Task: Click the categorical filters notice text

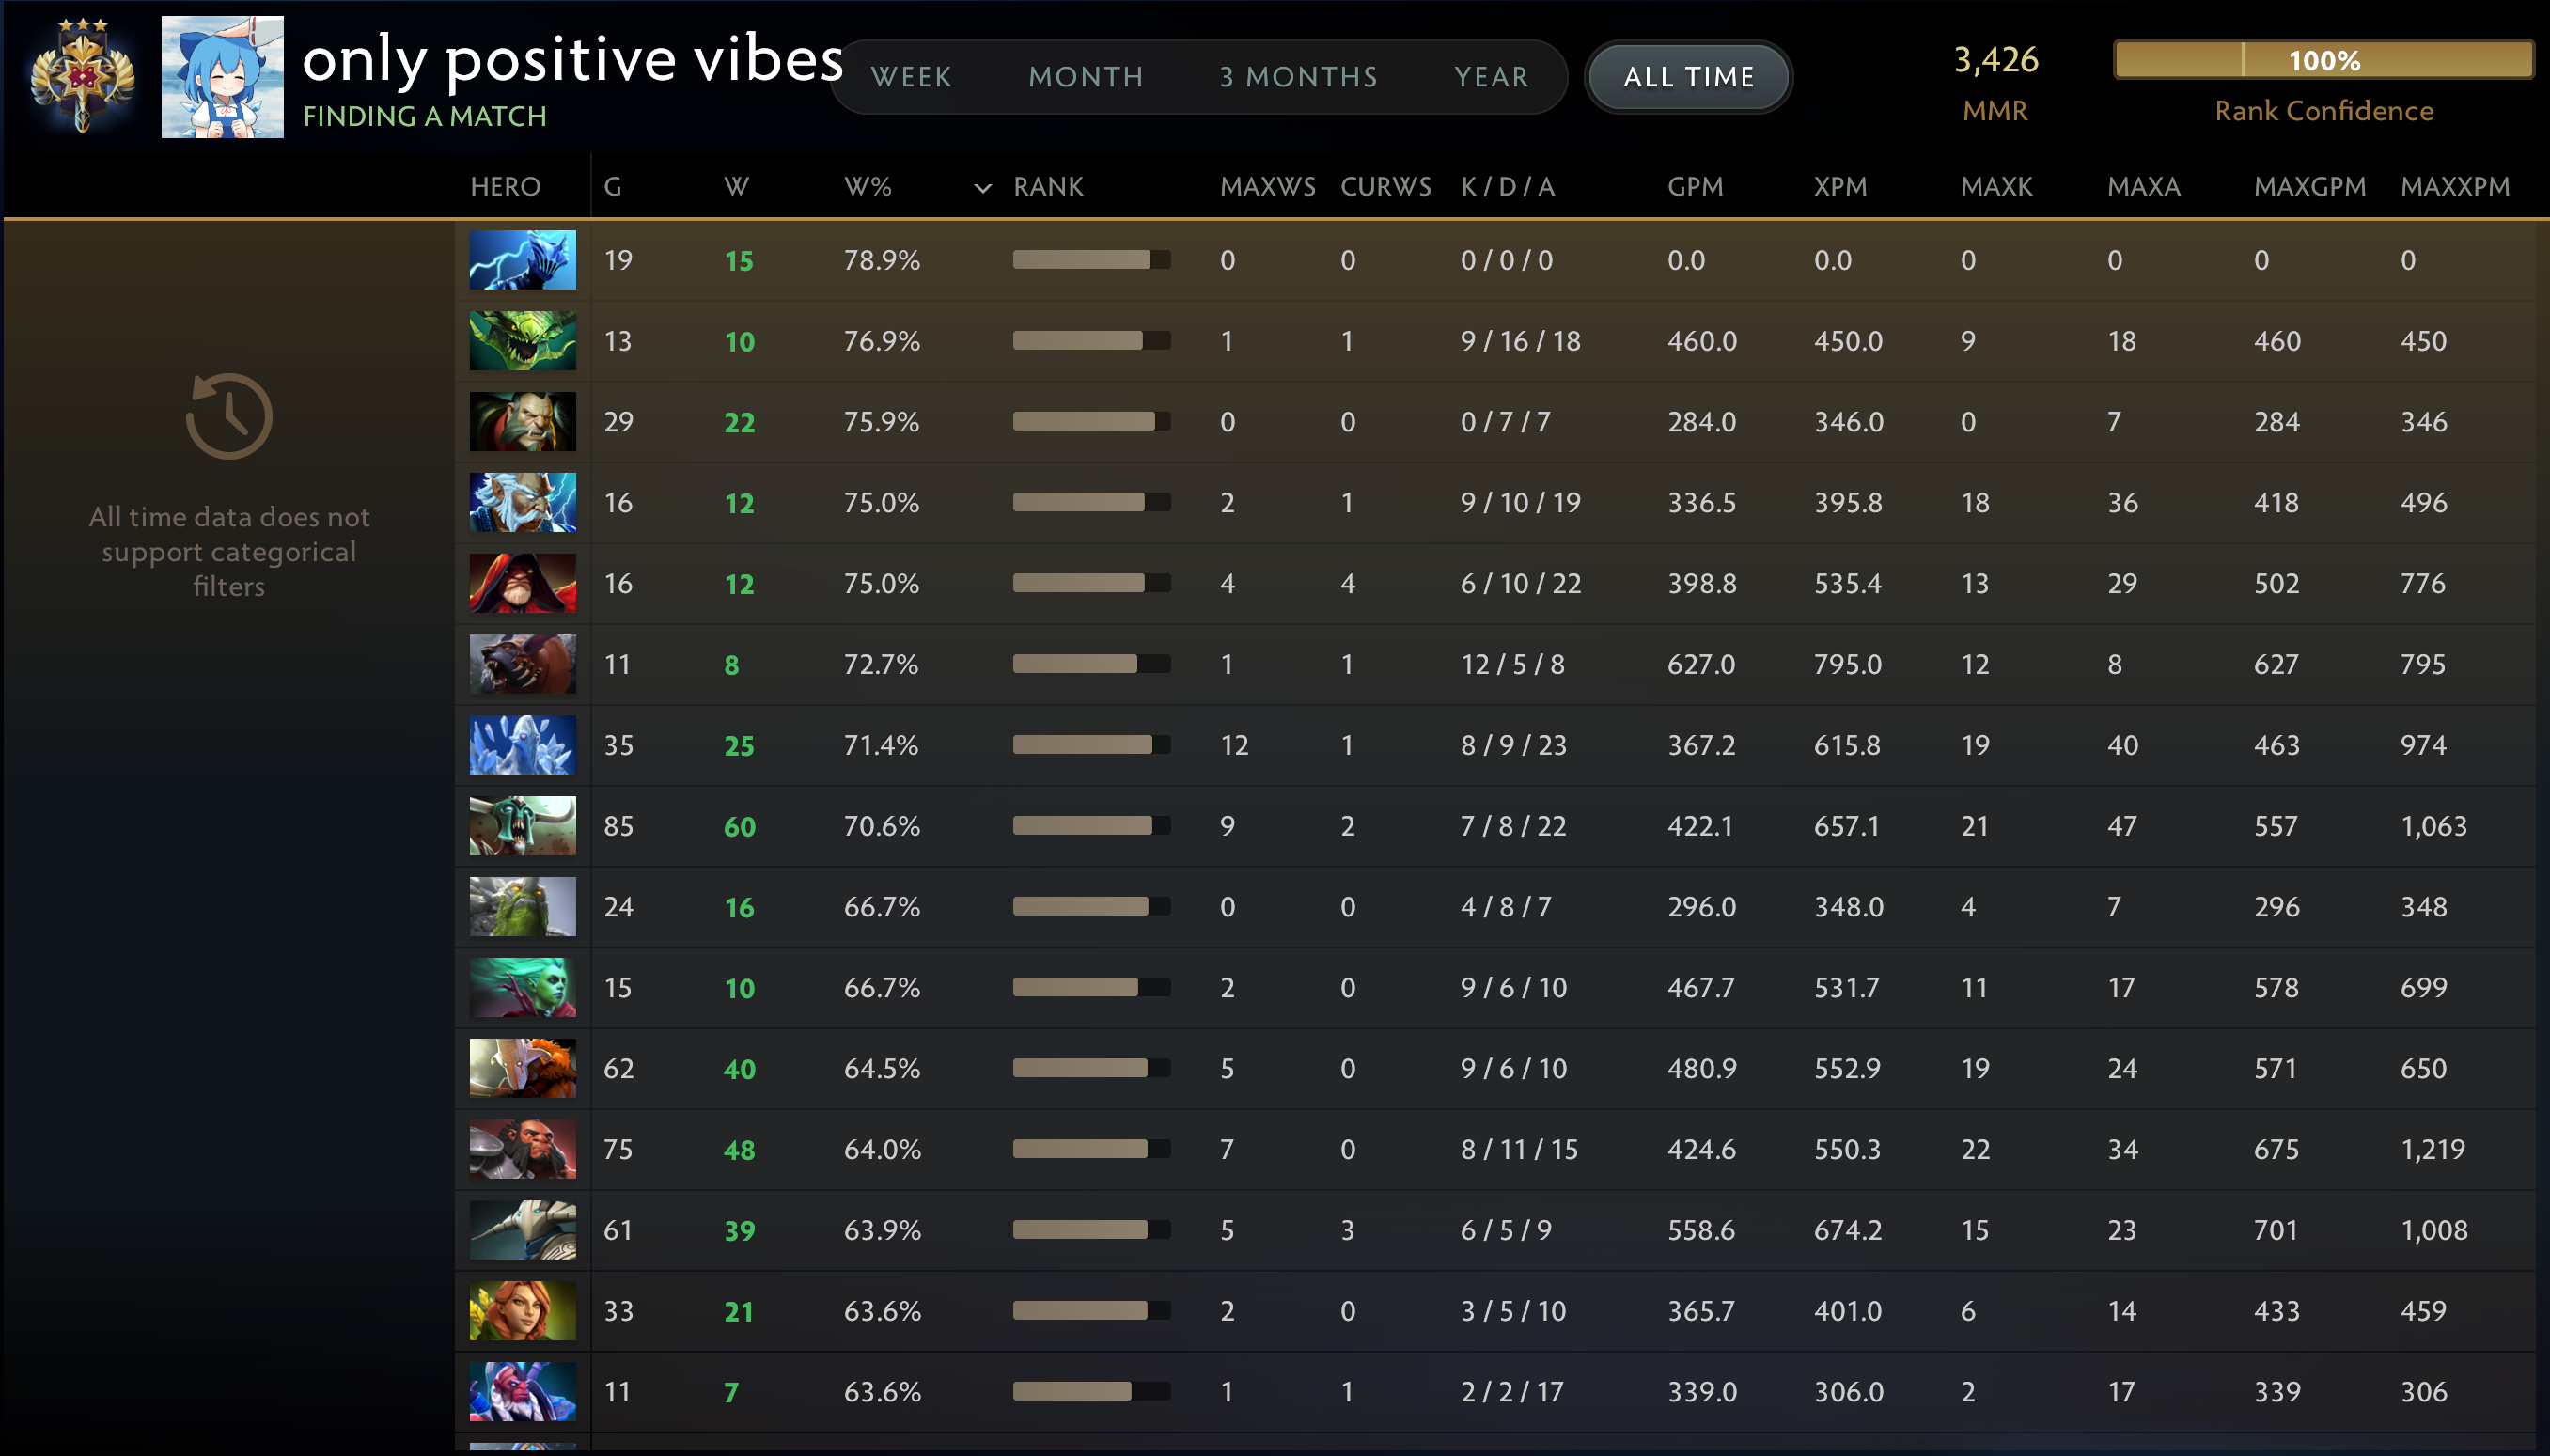Action: [x=229, y=551]
